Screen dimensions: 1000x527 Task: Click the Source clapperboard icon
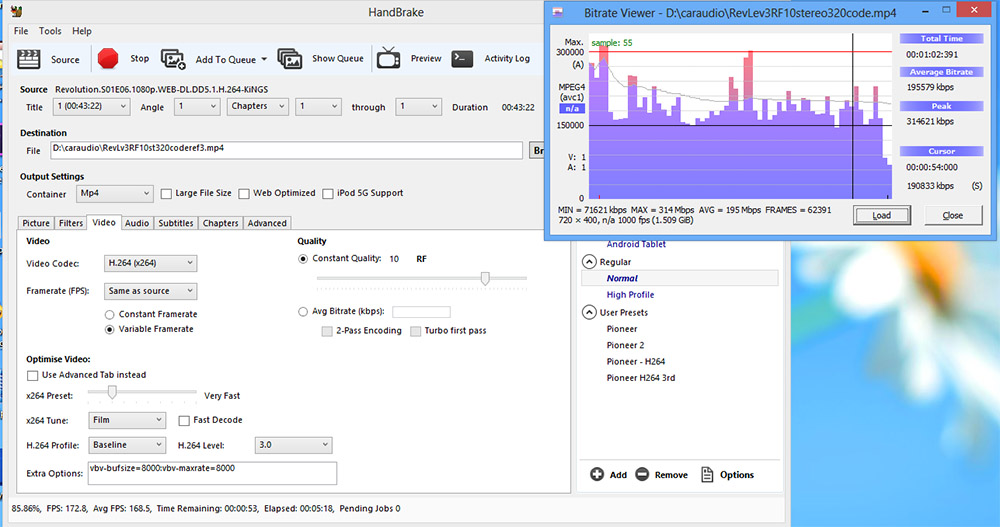coord(29,59)
